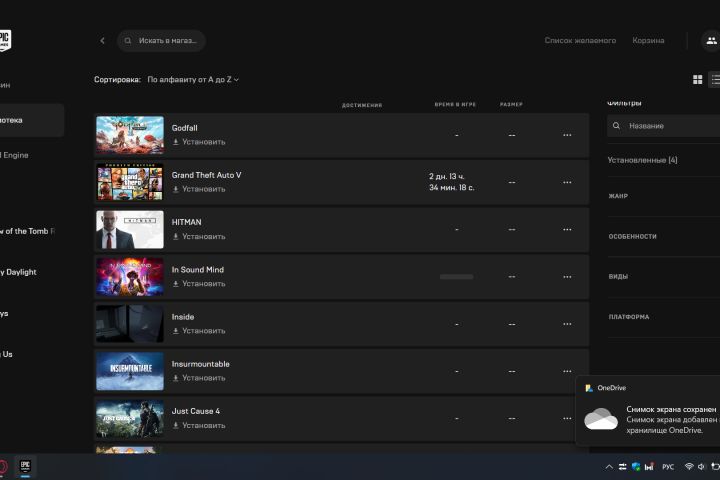Show hidden tray icons chevron

tap(609, 467)
